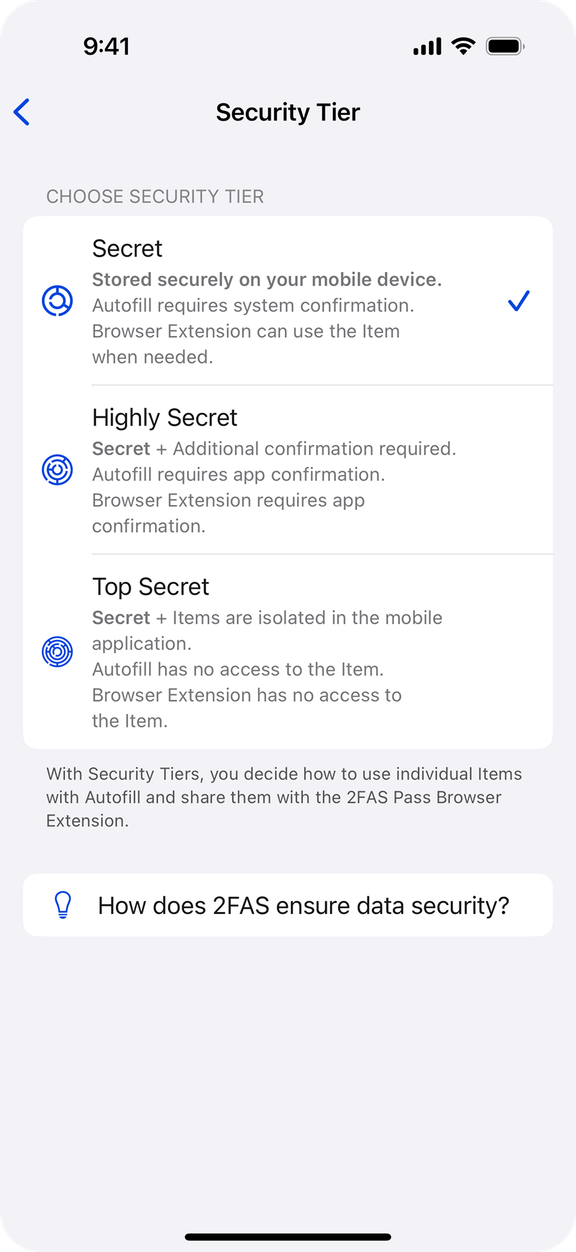Click the Top Secret tier shield icon
The height and width of the screenshot is (1252, 576).
point(57,651)
